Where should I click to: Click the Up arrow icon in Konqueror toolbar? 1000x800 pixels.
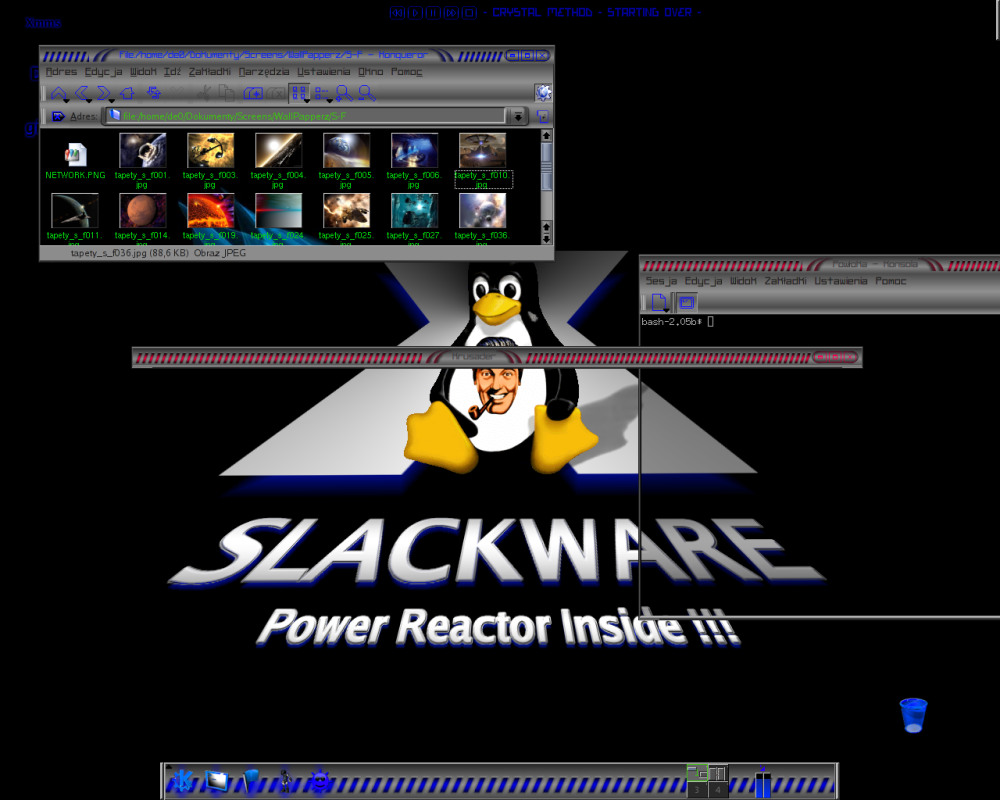pos(58,93)
